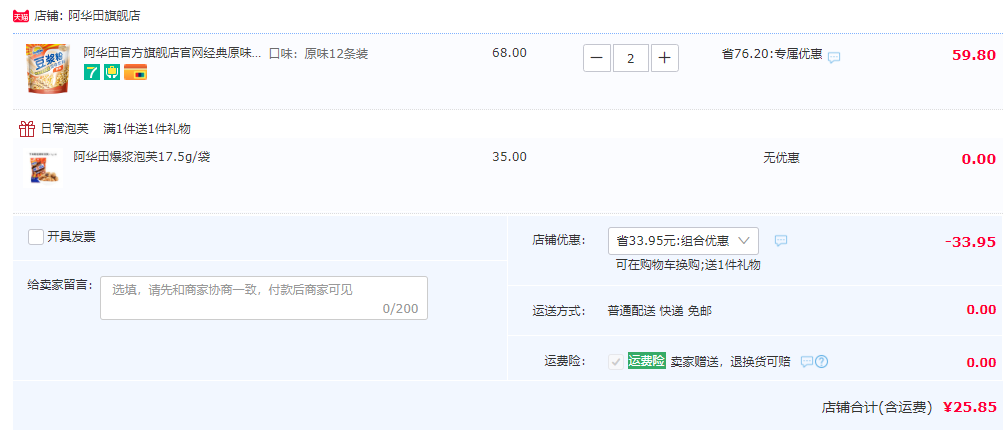Select the 可在购物车换购;送1件礼物 note
The width and height of the screenshot is (1004, 430).
pos(688,265)
